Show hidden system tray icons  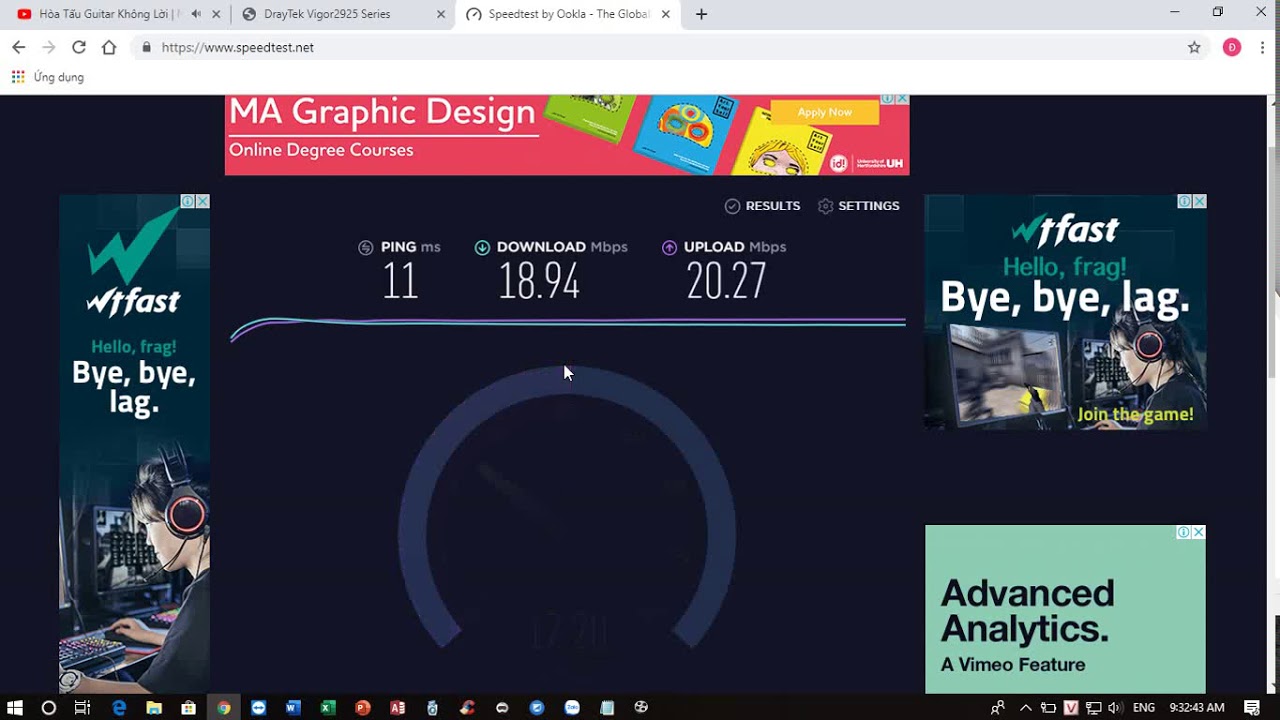tap(1025, 707)
